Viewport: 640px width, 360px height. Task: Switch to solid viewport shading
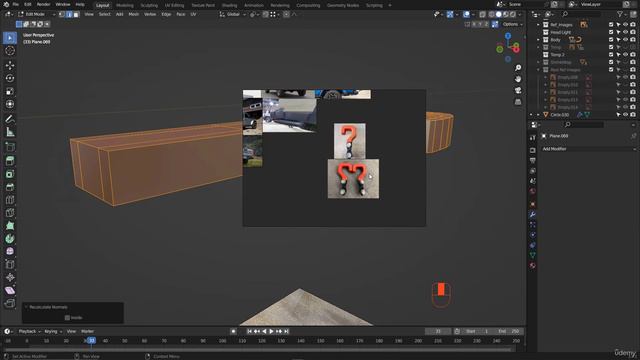click(498, 14)
